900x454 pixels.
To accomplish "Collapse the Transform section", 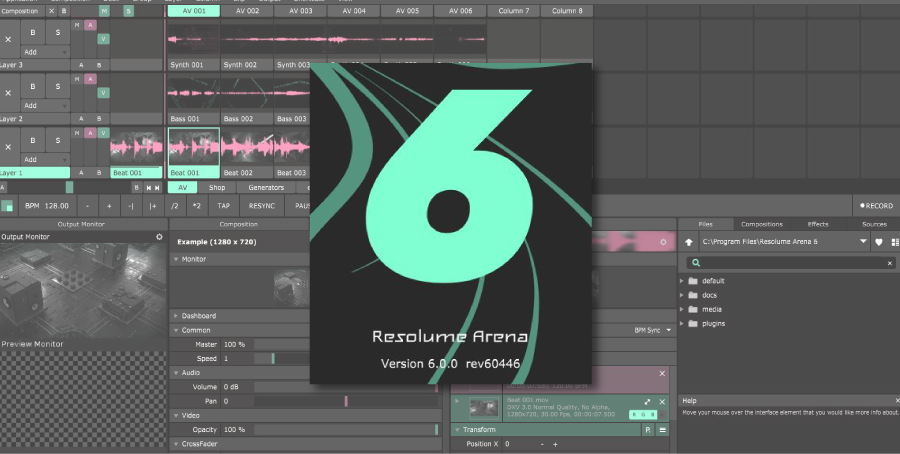I will click(457, 429).
